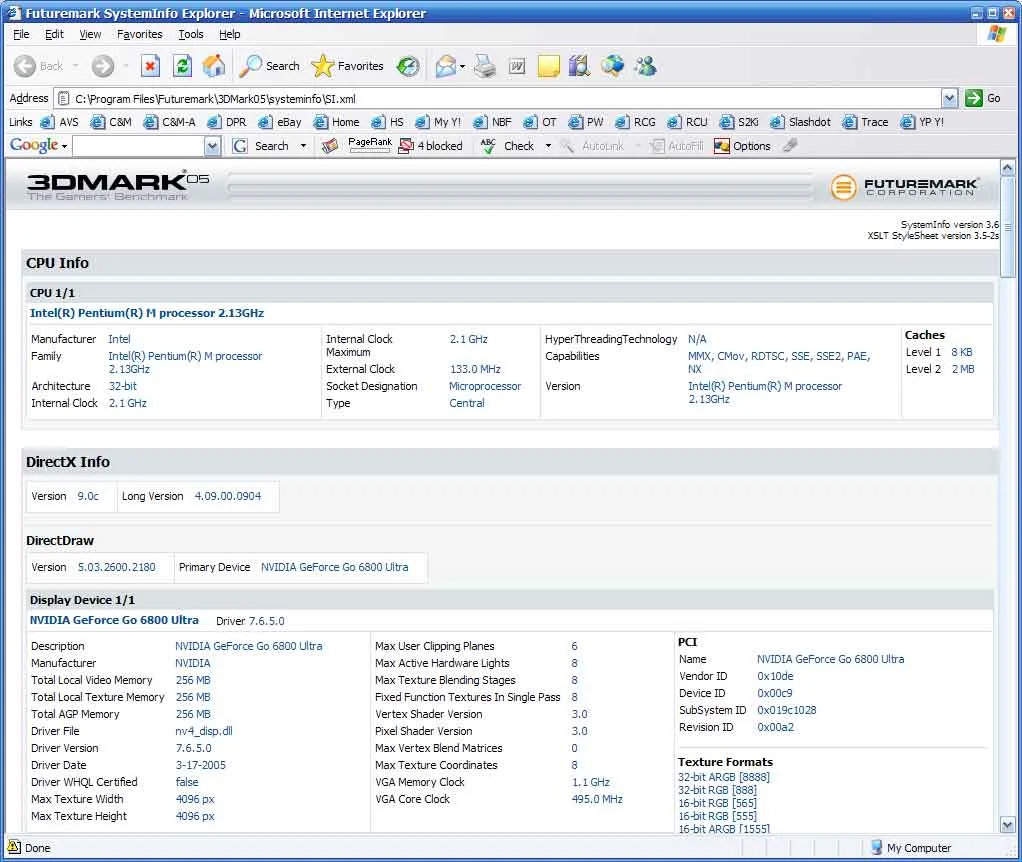1022x862 pixels.
Task: Open the History icon in toolbar
Action: coord(408,67)
